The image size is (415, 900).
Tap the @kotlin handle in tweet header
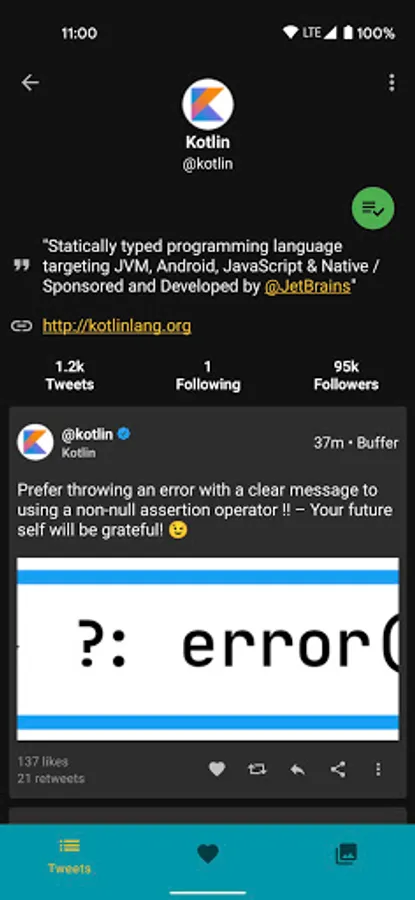[x=87, y=434]
